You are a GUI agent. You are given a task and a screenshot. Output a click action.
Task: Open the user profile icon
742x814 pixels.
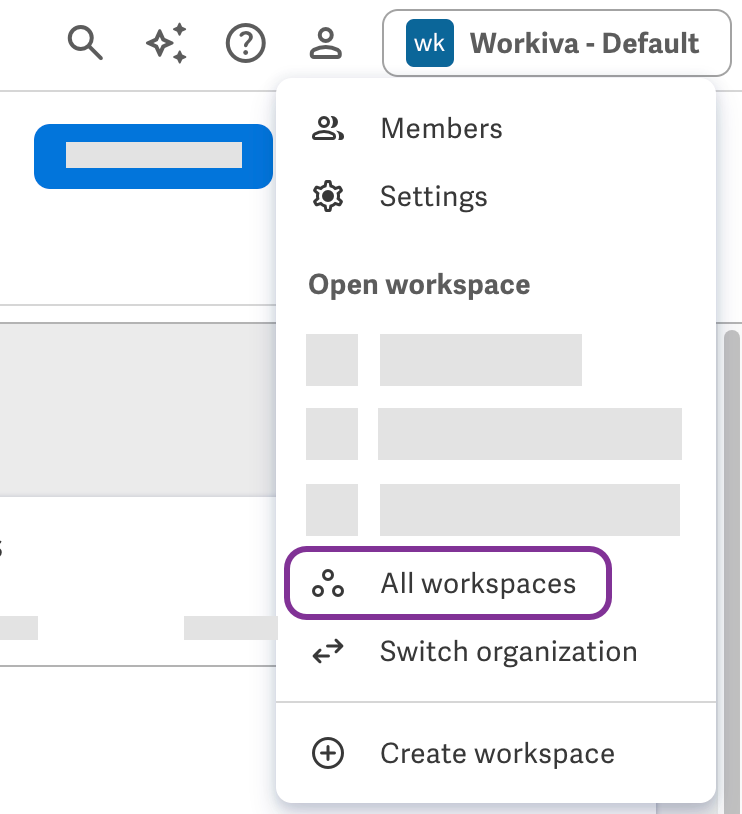[326, 43]
